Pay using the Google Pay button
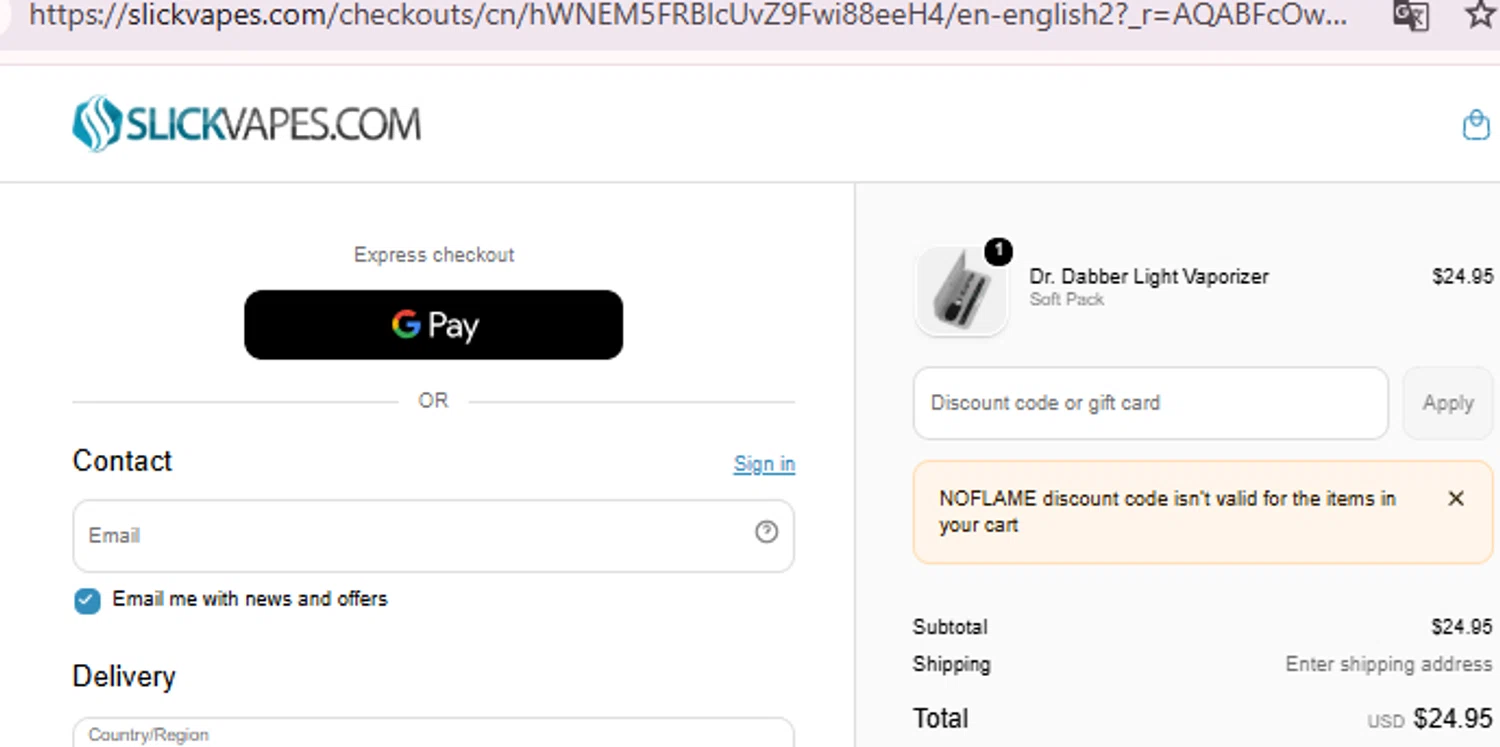 pos(433,325)
